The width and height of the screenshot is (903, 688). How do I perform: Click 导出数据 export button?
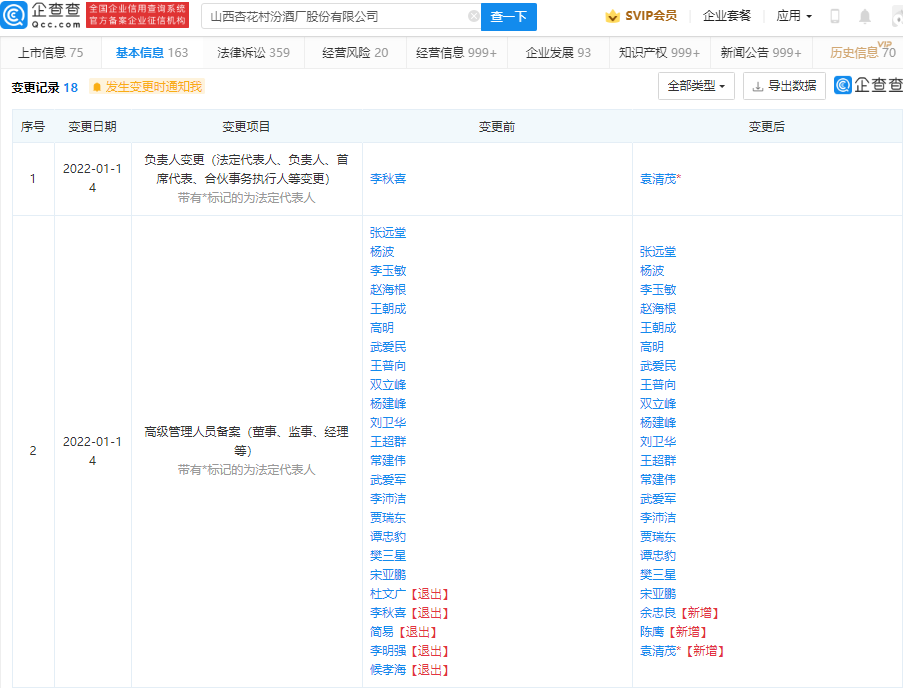784,86
